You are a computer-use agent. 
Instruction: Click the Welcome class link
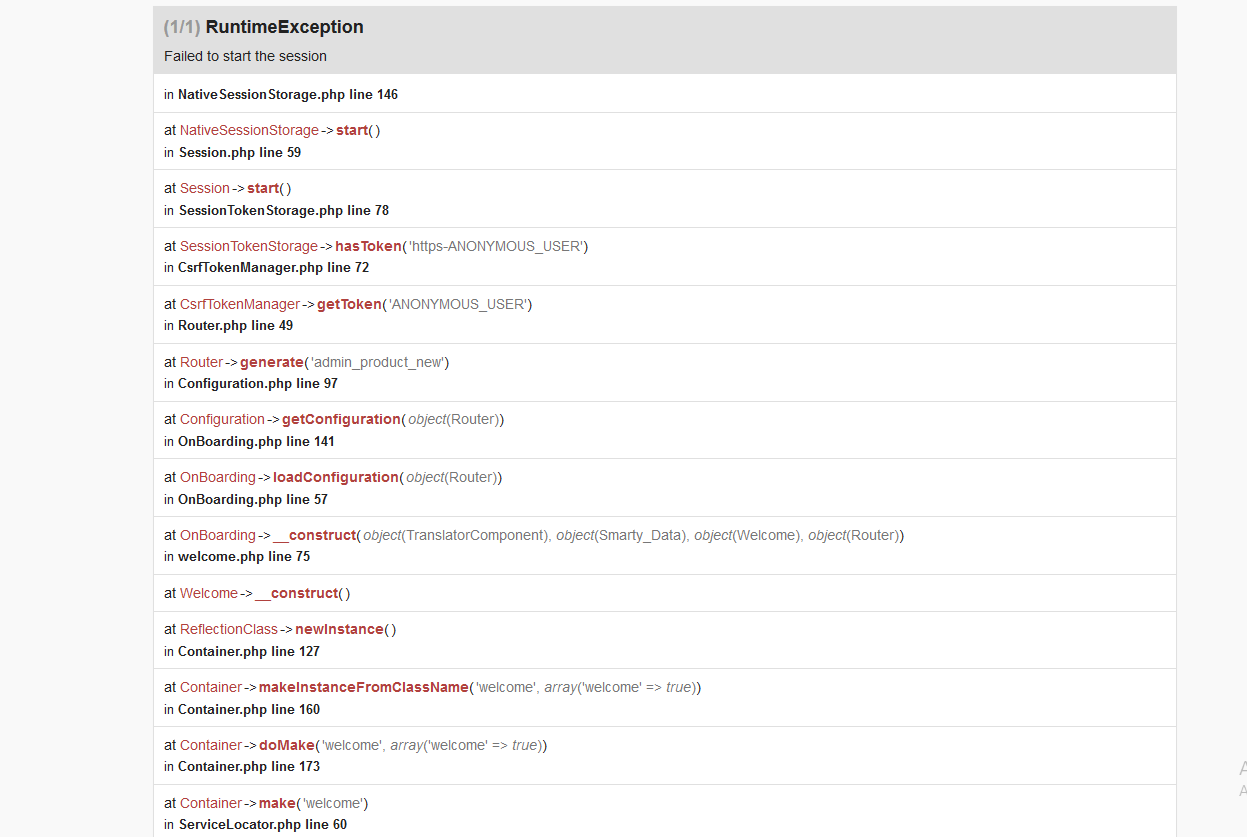point(209,593)
